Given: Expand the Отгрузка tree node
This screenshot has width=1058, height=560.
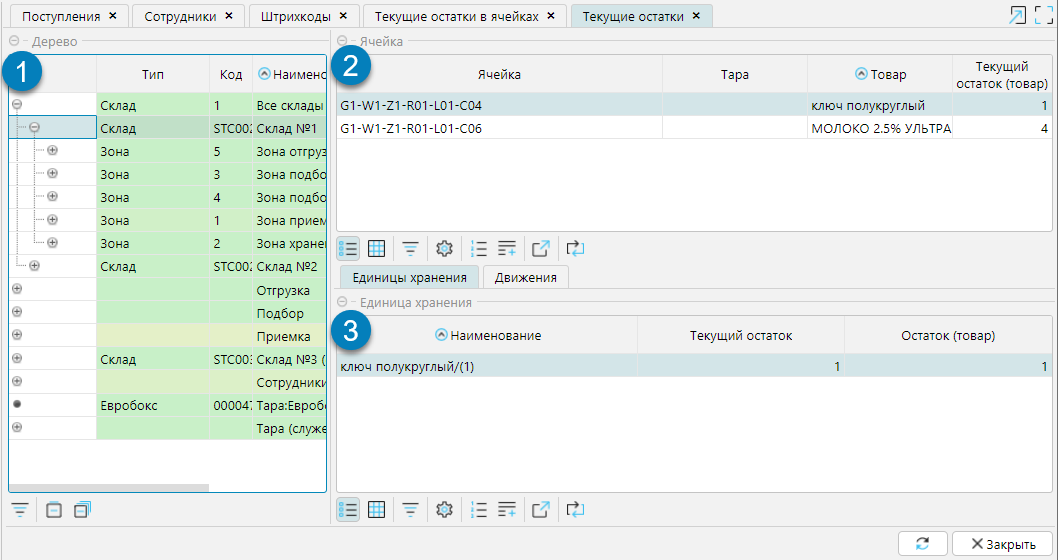Looking at the screenshot, I should pos(18,289).
